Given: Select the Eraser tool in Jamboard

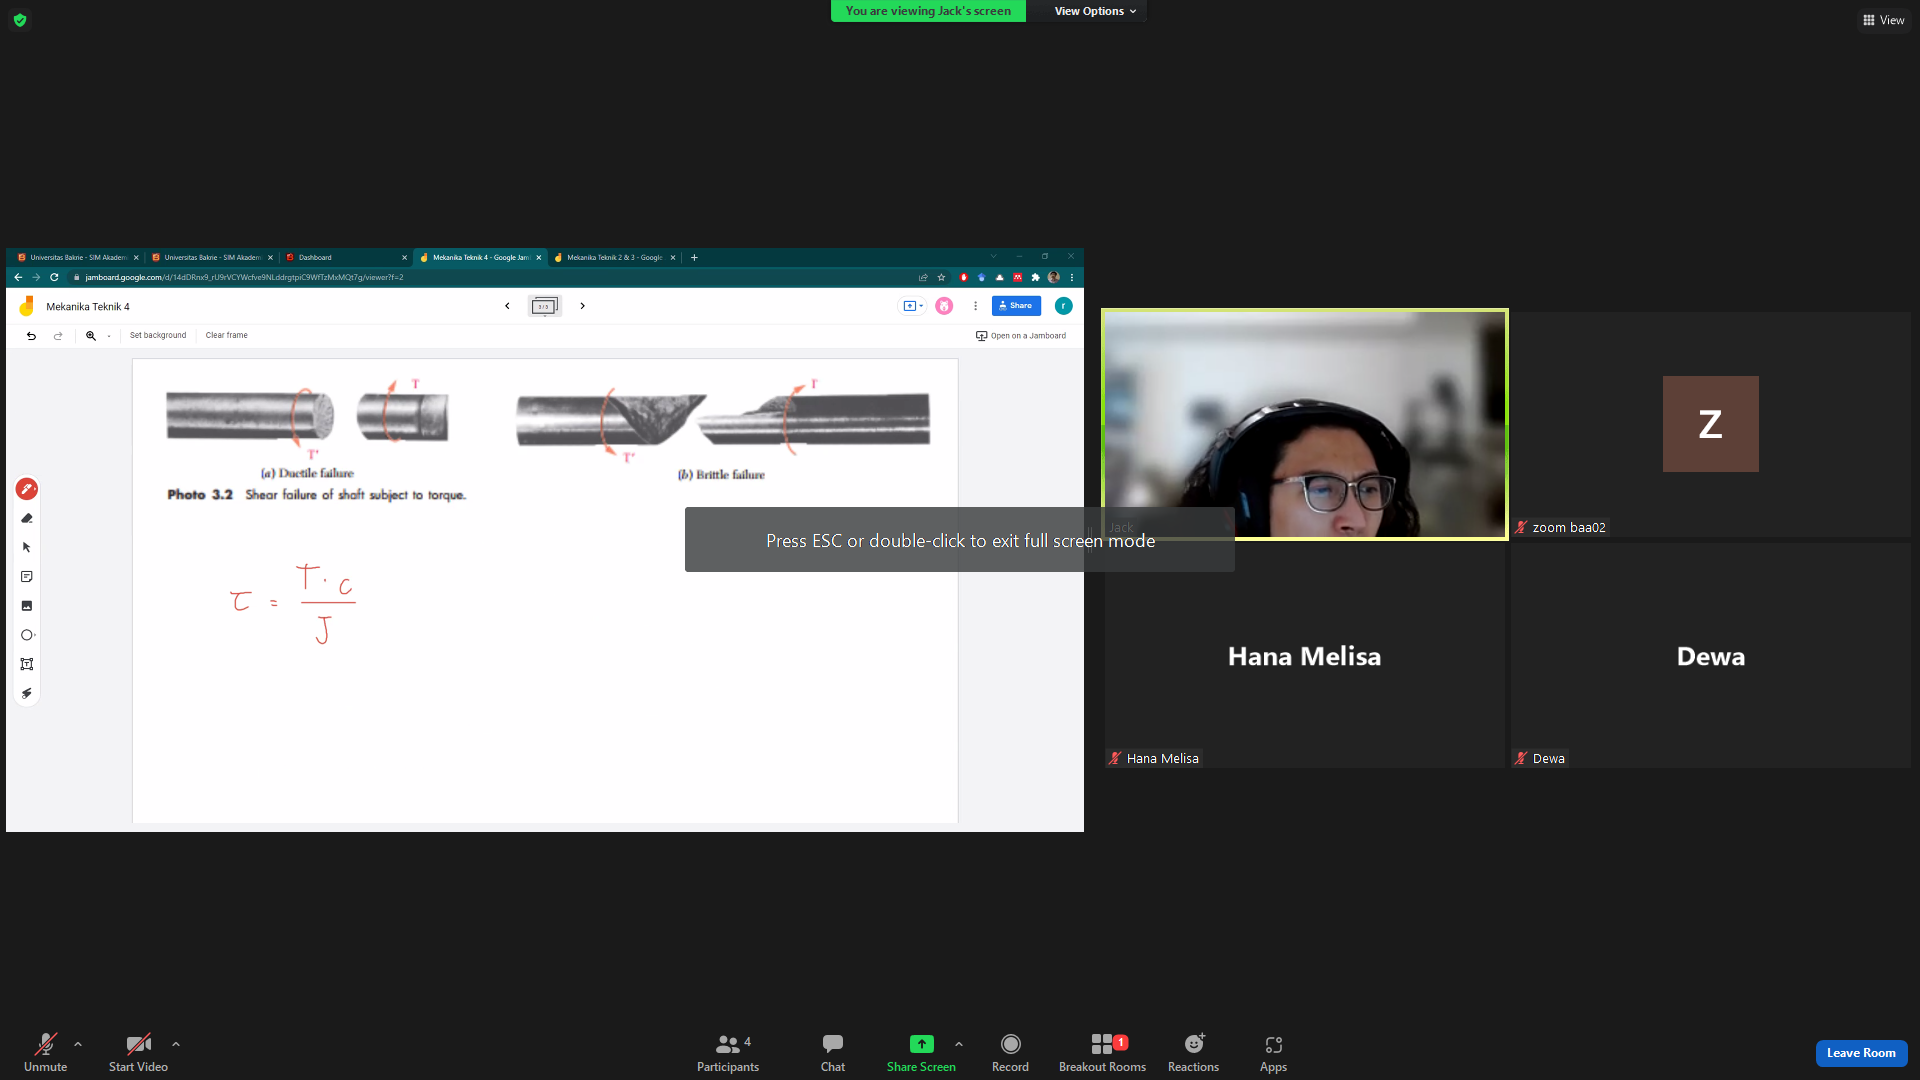Looking at the screenshot, I should (x=27, y=518).
